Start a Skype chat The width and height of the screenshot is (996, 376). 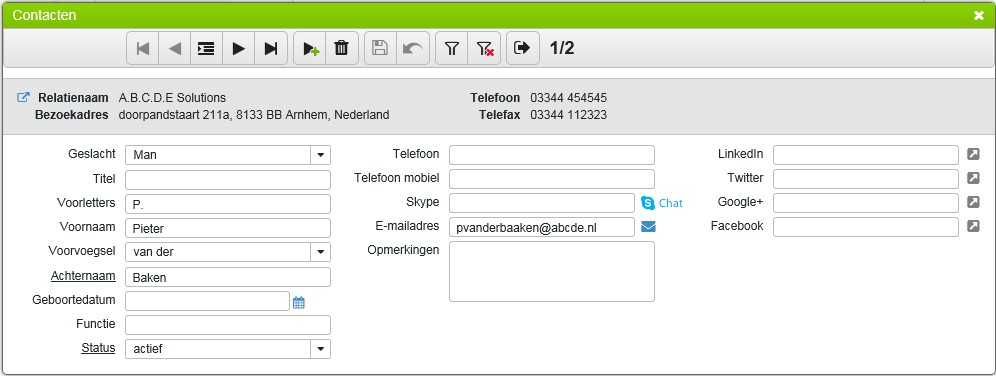coord(662,203)
